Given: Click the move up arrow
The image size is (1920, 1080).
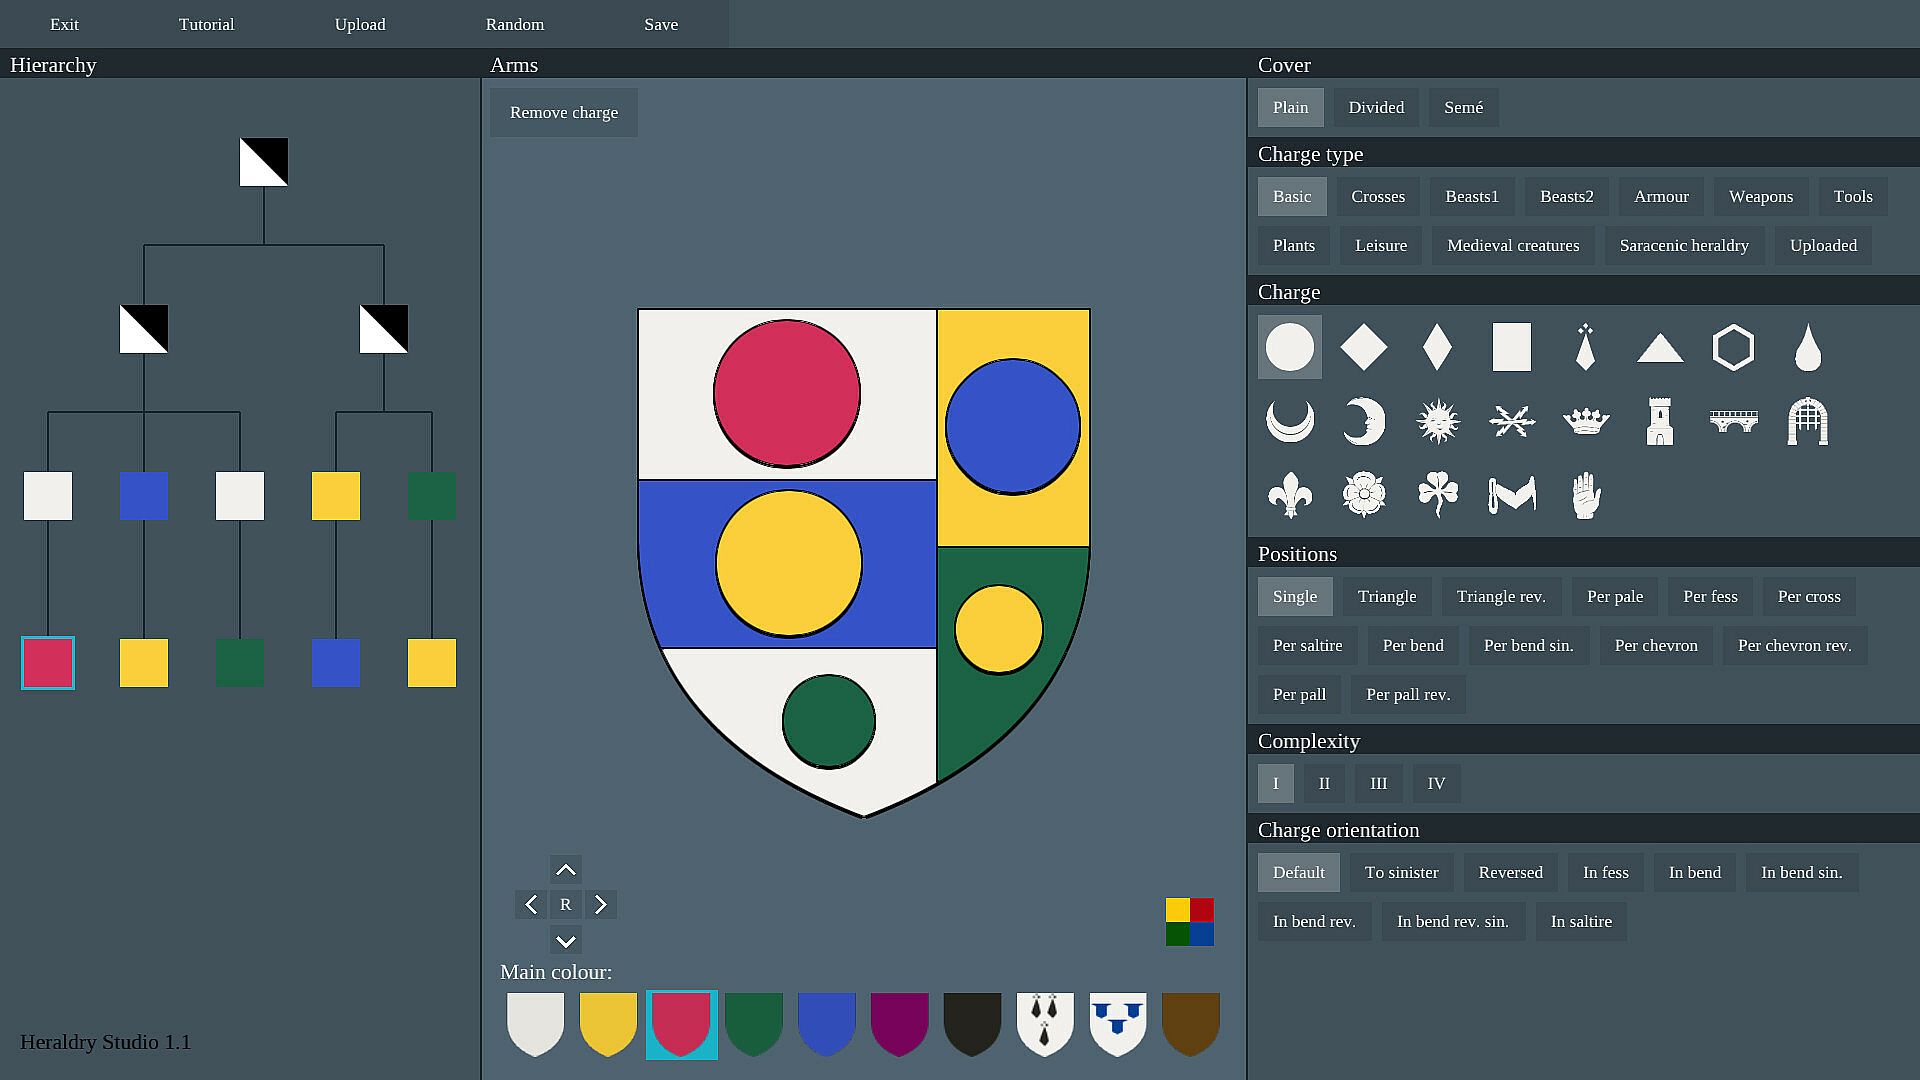Looking at the screenshot, I should pos(565,869).
